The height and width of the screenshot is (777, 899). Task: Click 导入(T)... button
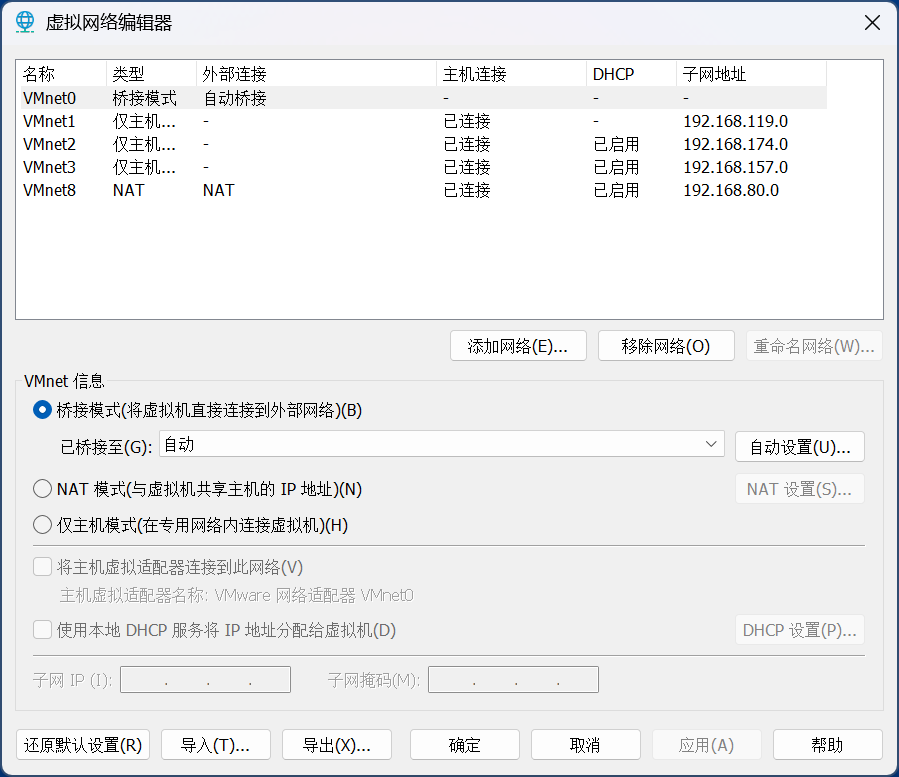216,745
